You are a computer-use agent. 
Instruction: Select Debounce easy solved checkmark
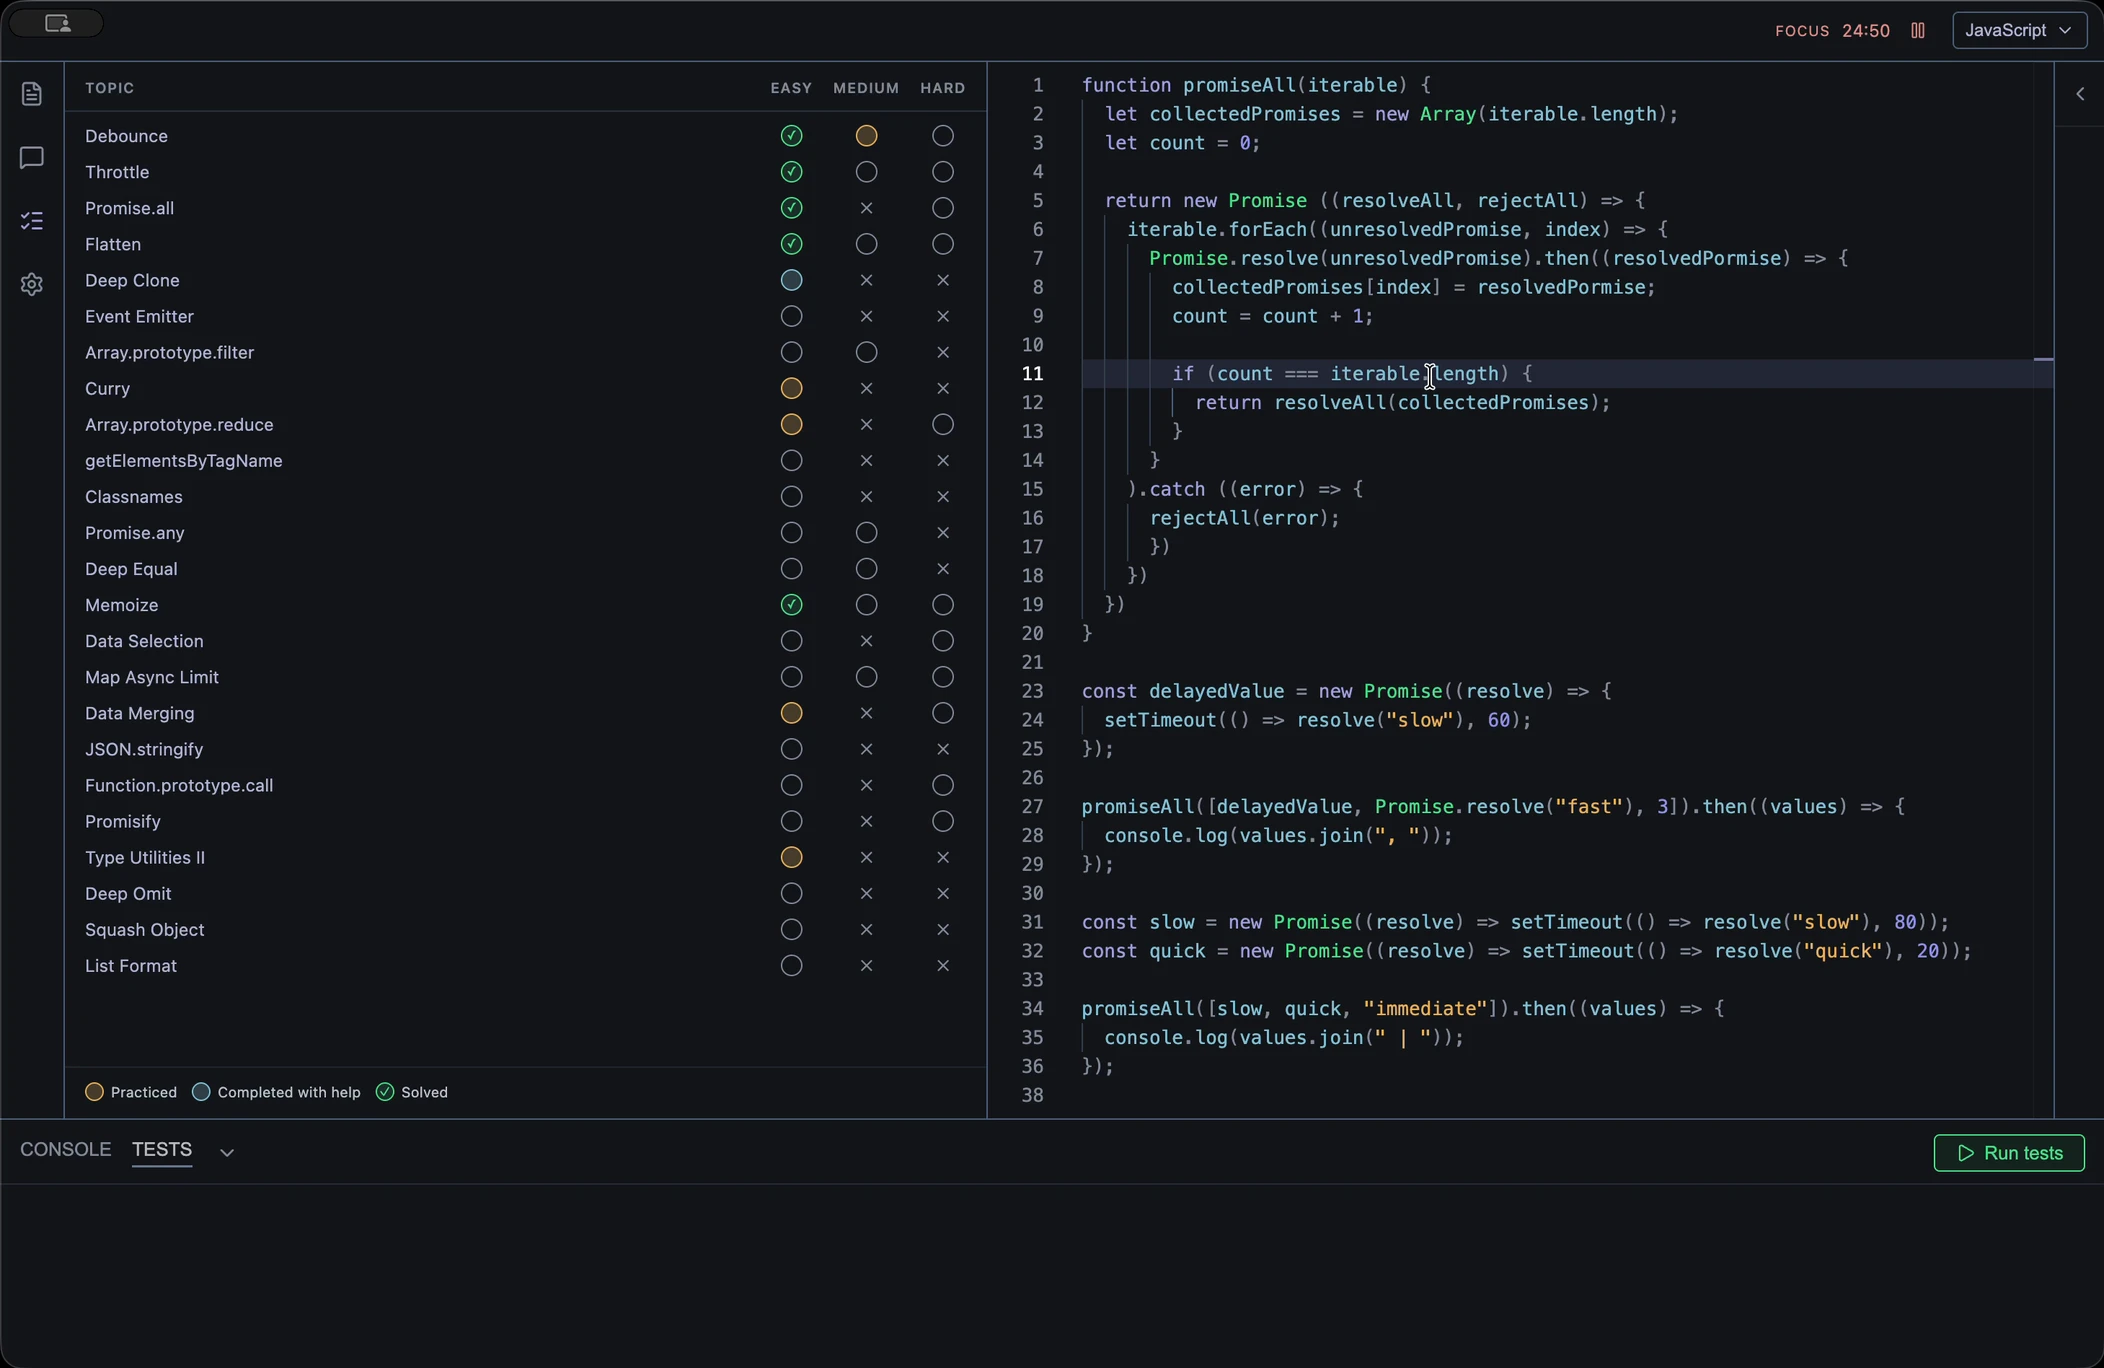point(791,136)
